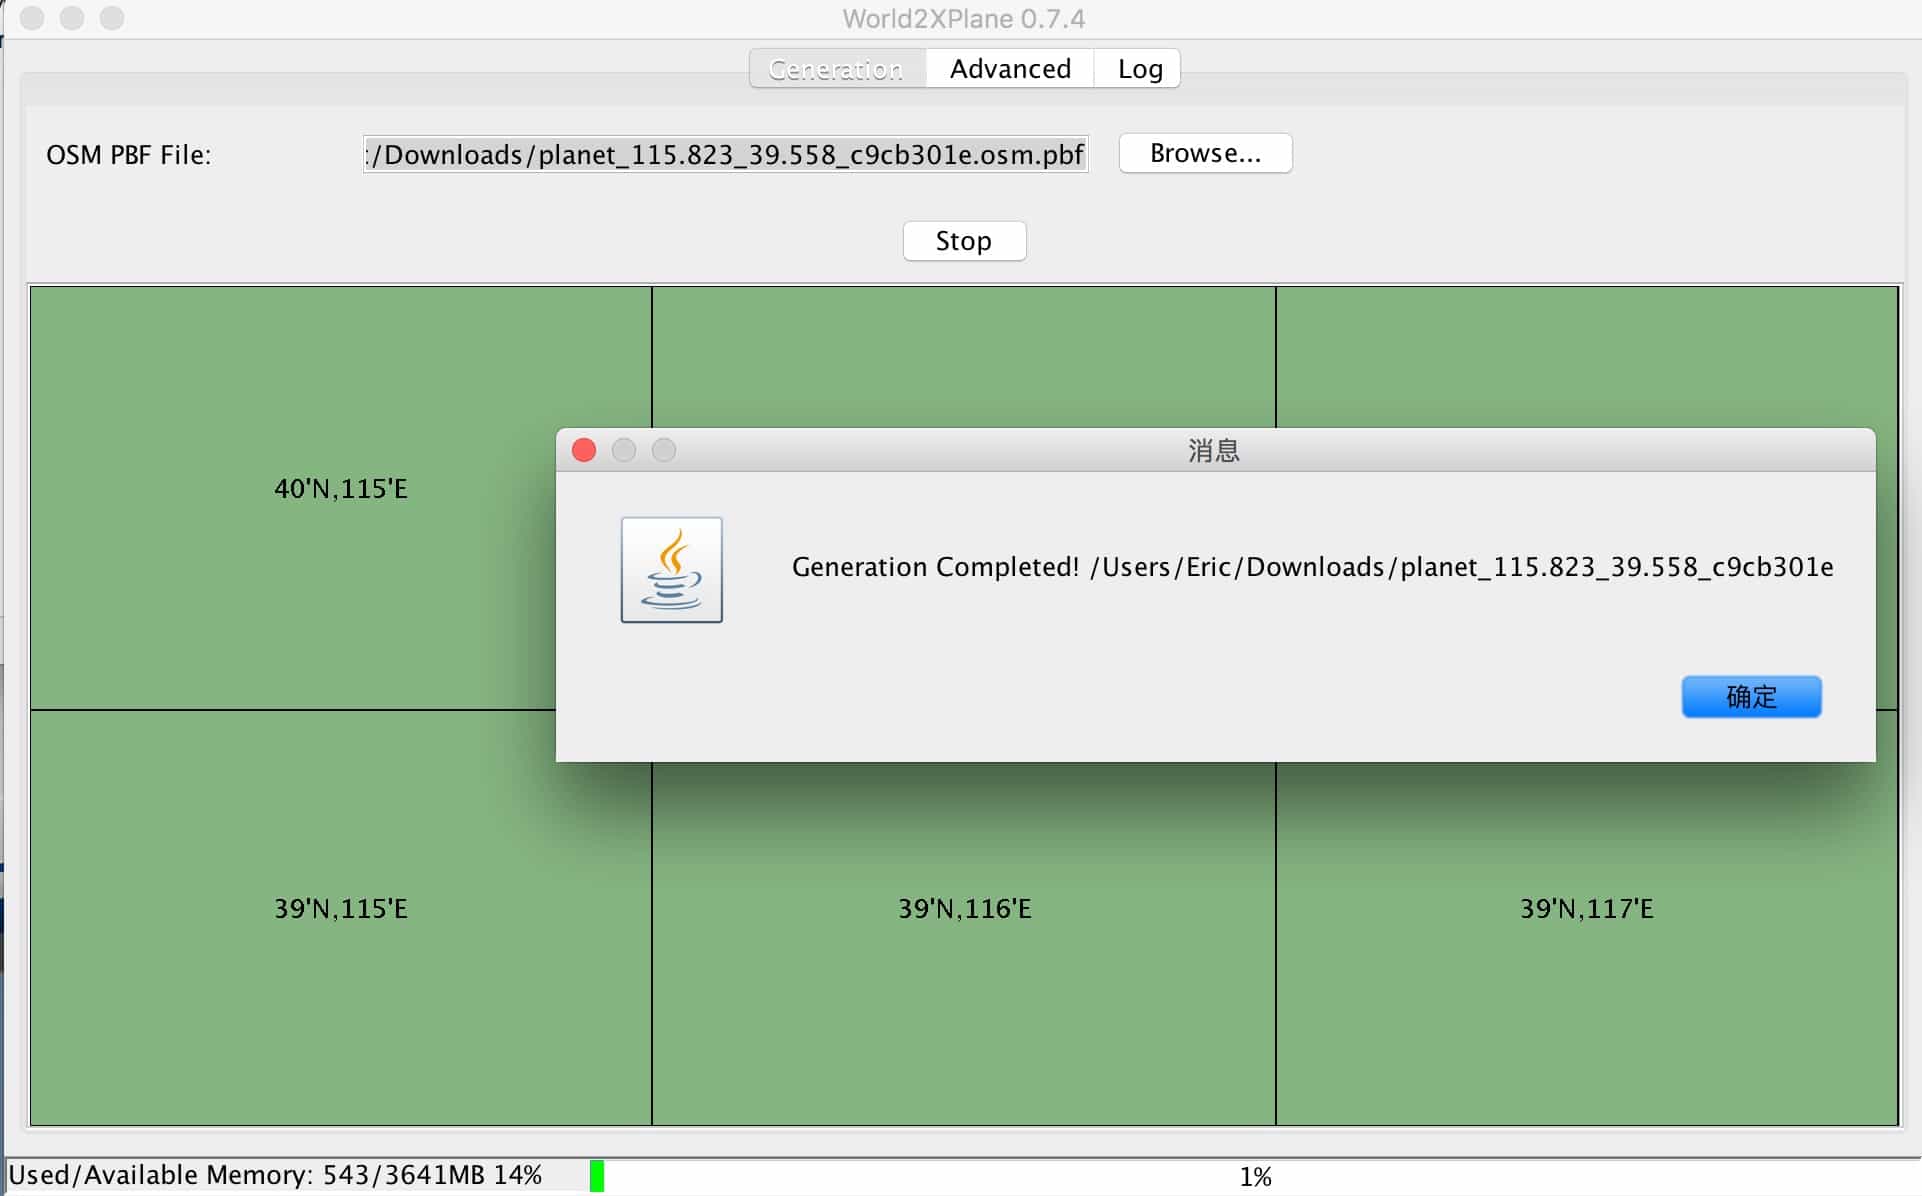Click the main window's grey minimize button

pyautogui.click(x=72, y=18)
